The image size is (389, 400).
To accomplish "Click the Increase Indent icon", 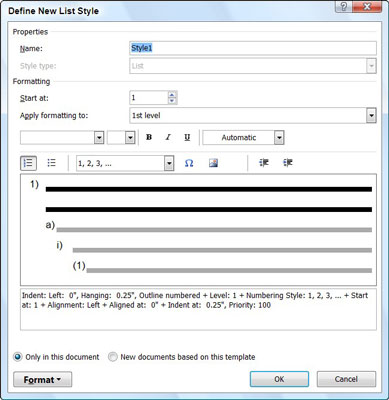I will 288,163.
